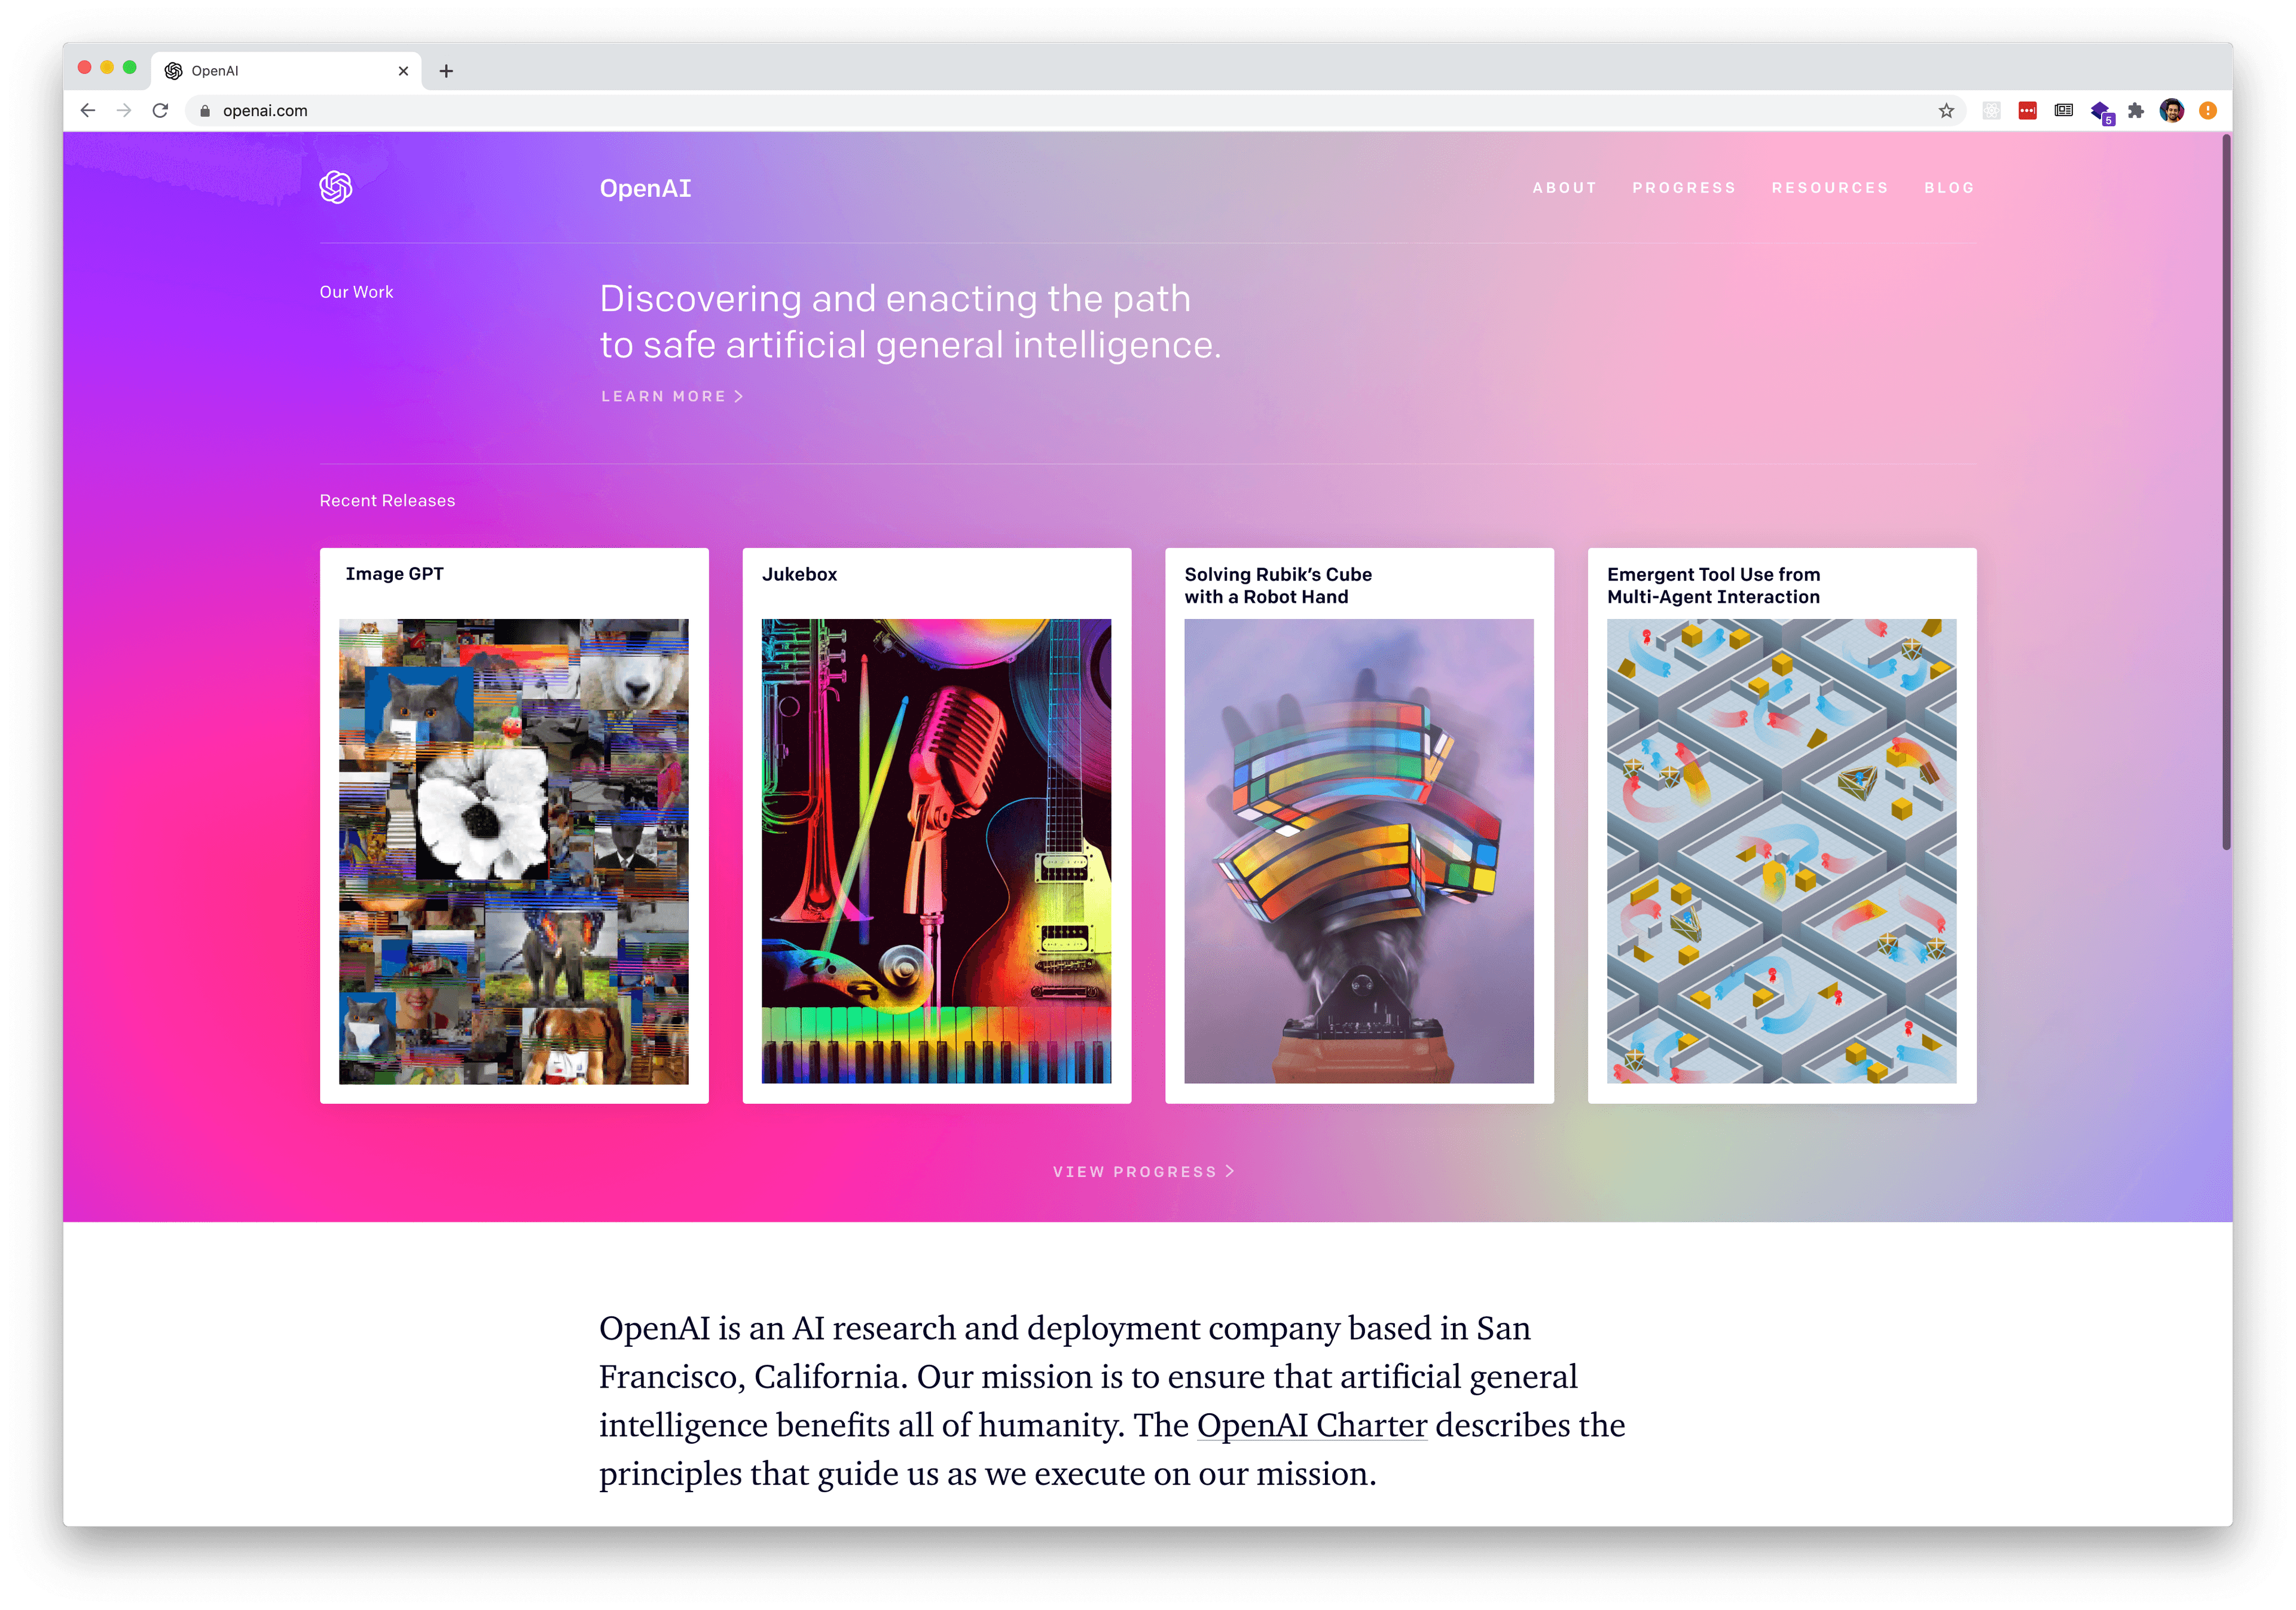Open the About menu item
Screen dimensions: 2296x1610
(x=1564, y=188)
